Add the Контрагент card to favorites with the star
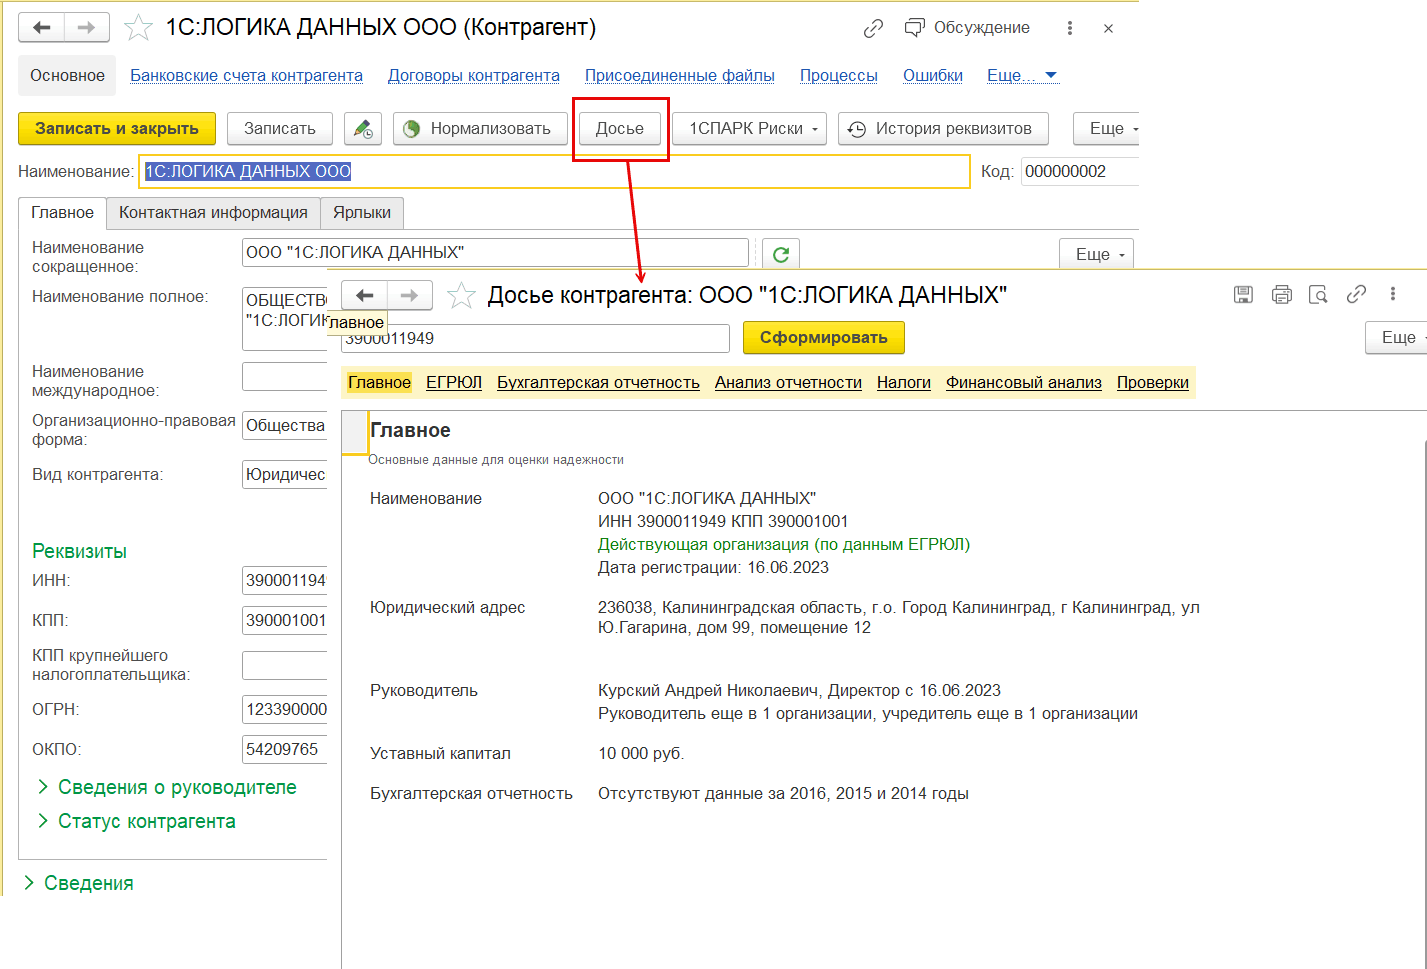Viewport: 1427px width, 969px height. pyautogui.click(x=138, y=28)
